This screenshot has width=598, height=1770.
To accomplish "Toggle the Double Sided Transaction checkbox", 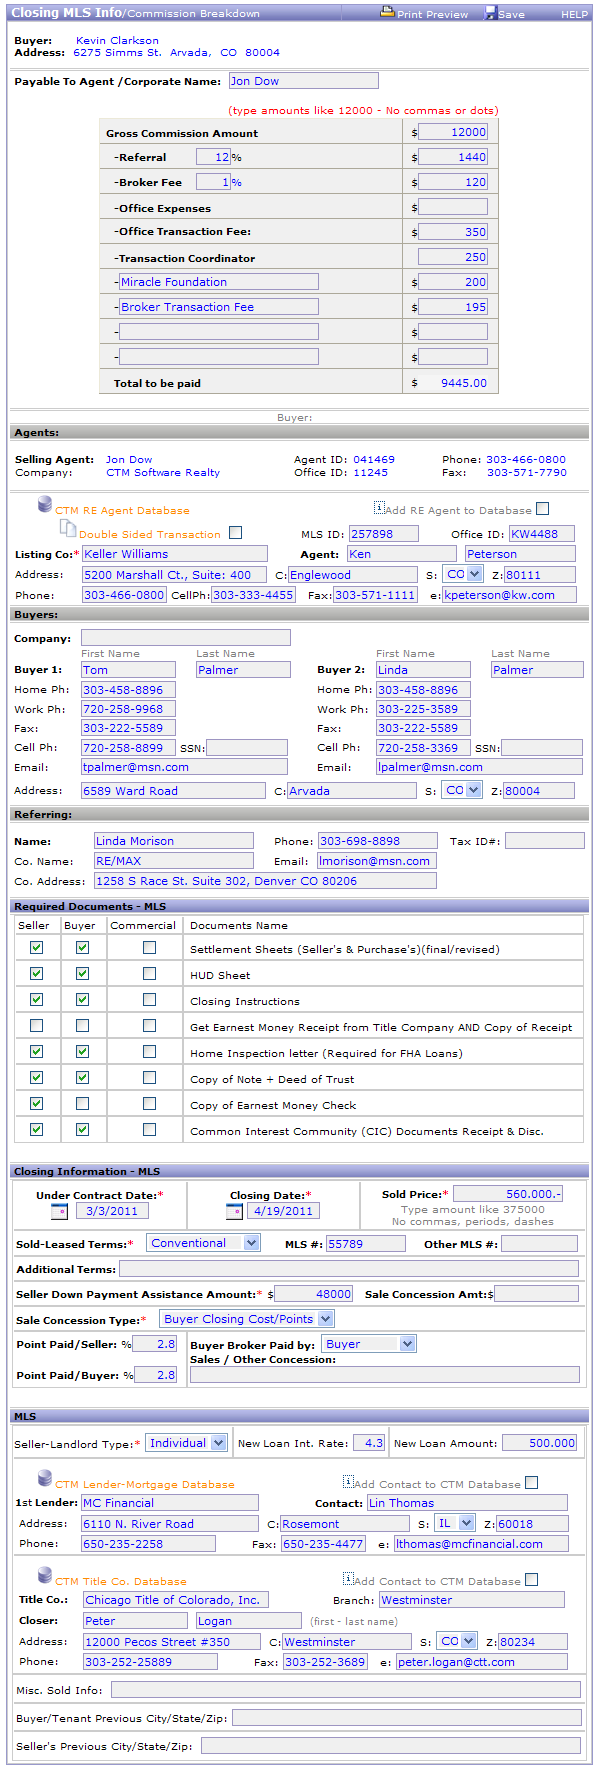I will coord(235,533).
